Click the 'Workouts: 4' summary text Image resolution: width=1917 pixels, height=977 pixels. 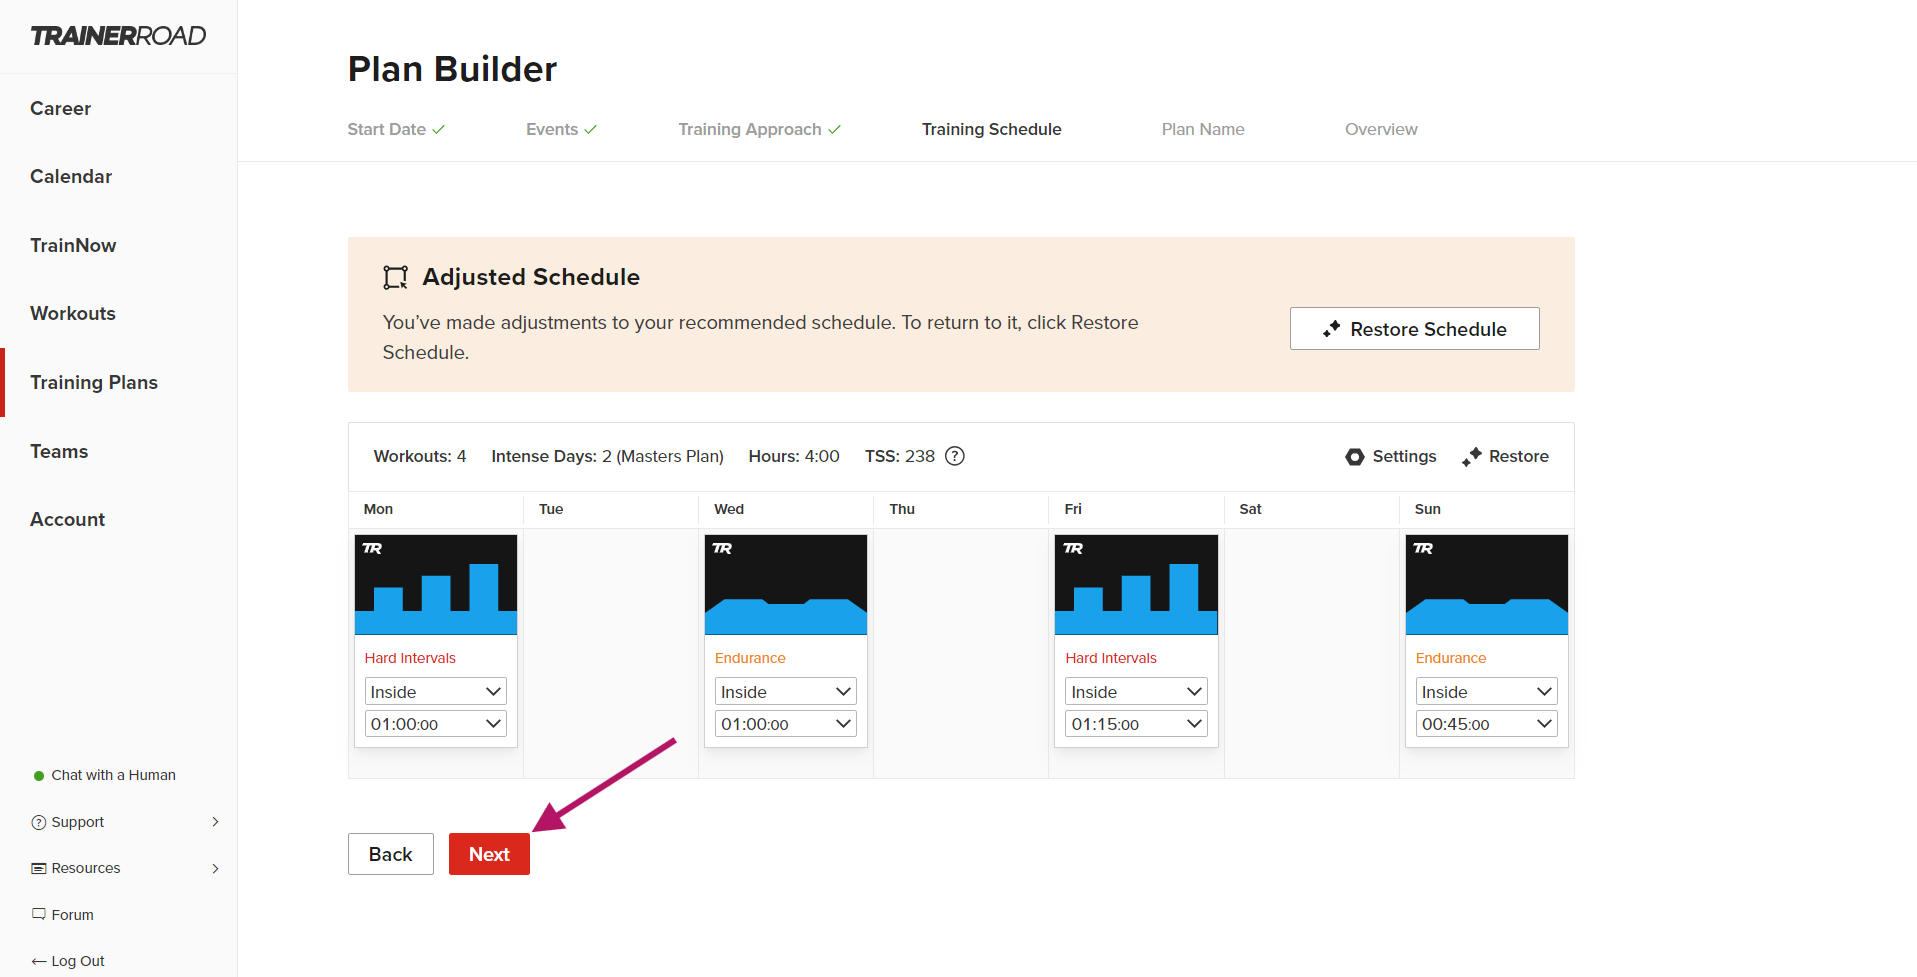(x=420, y=457)
